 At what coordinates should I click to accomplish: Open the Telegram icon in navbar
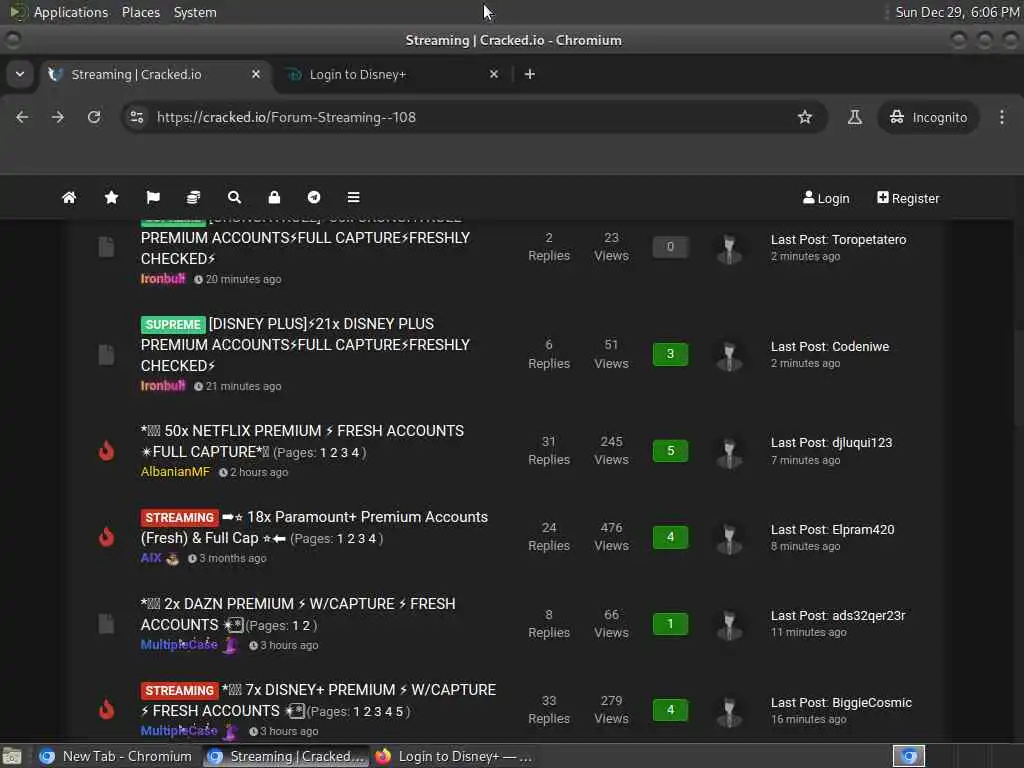314,197
